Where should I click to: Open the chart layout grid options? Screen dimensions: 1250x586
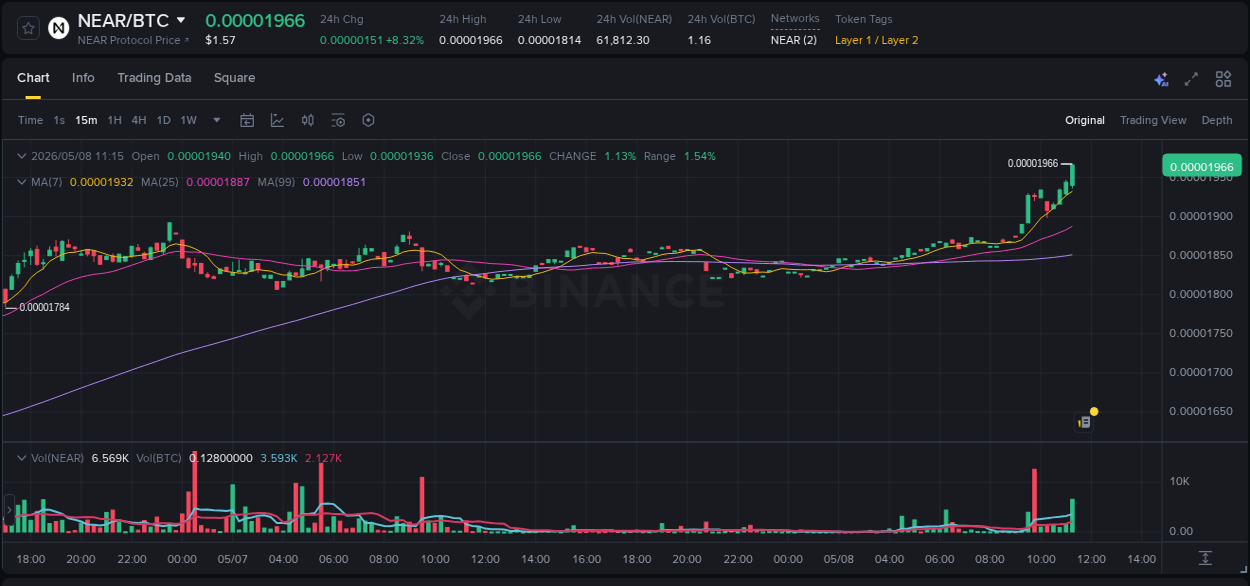point(1223,79)
